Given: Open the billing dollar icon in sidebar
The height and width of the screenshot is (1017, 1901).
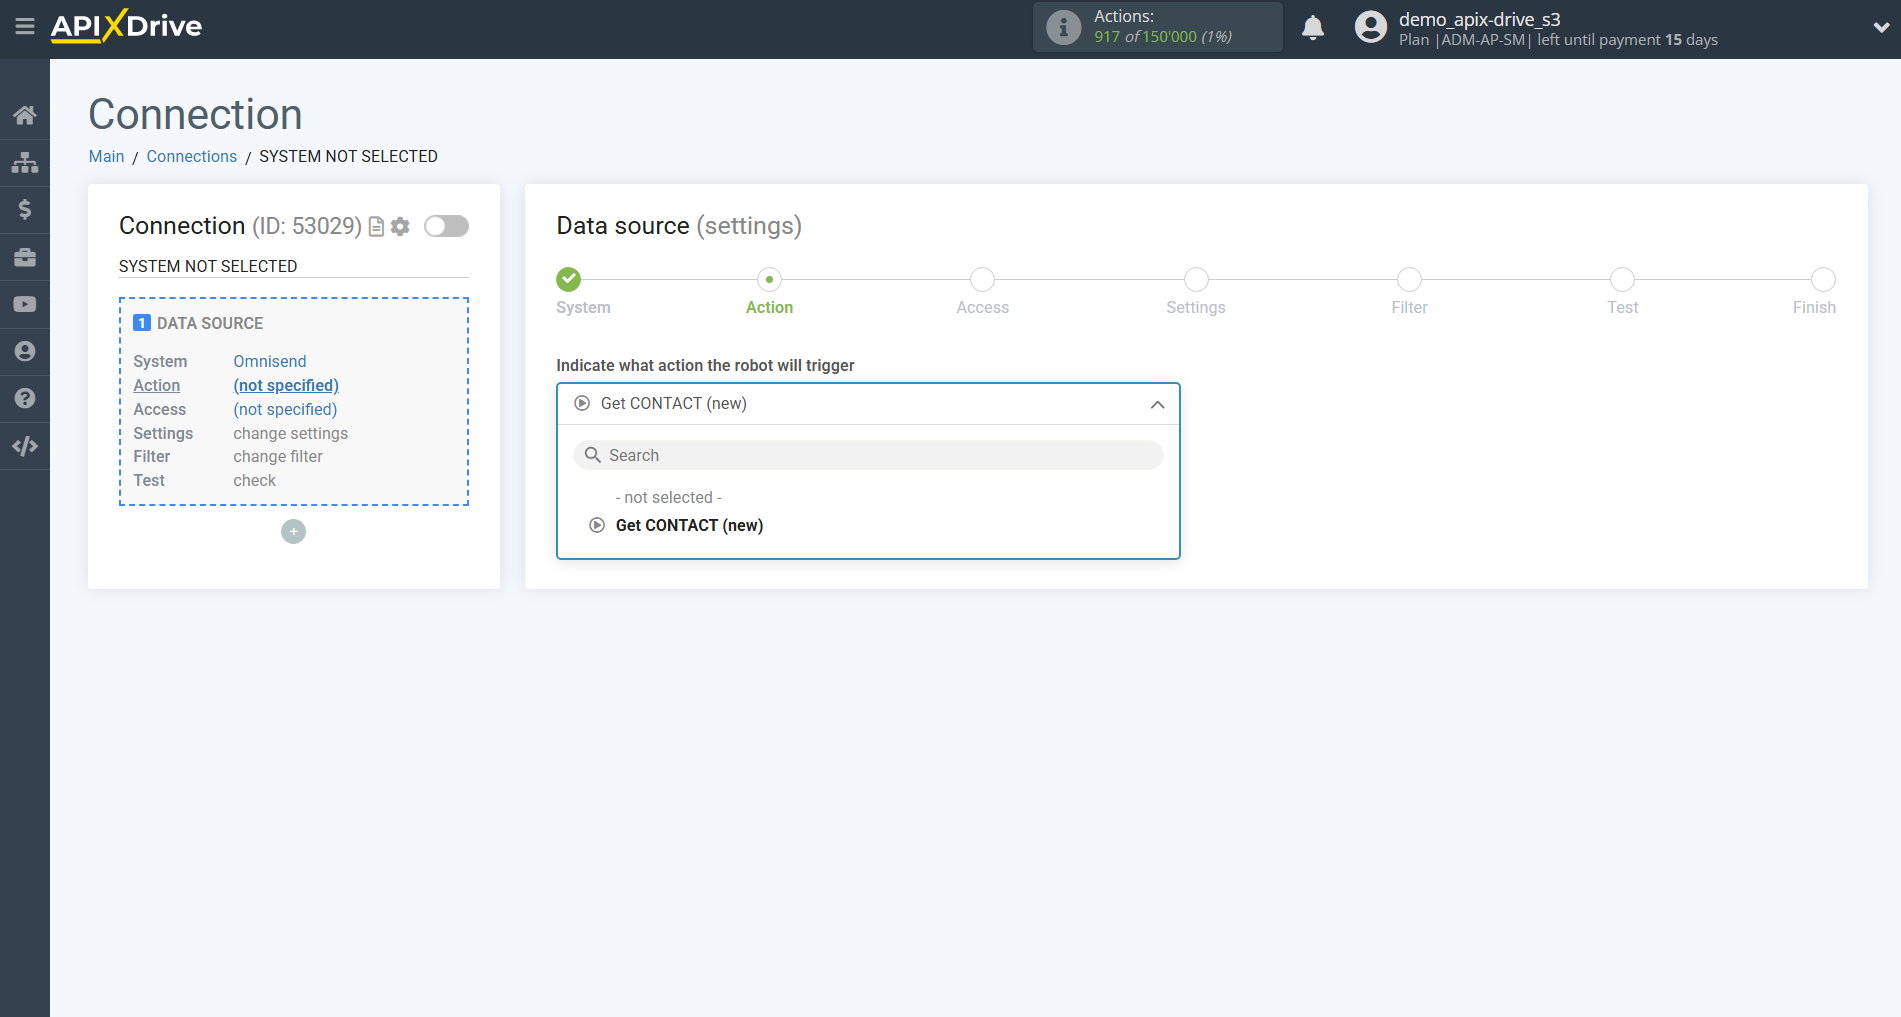Looking at the screenshot, I should 25,209.
